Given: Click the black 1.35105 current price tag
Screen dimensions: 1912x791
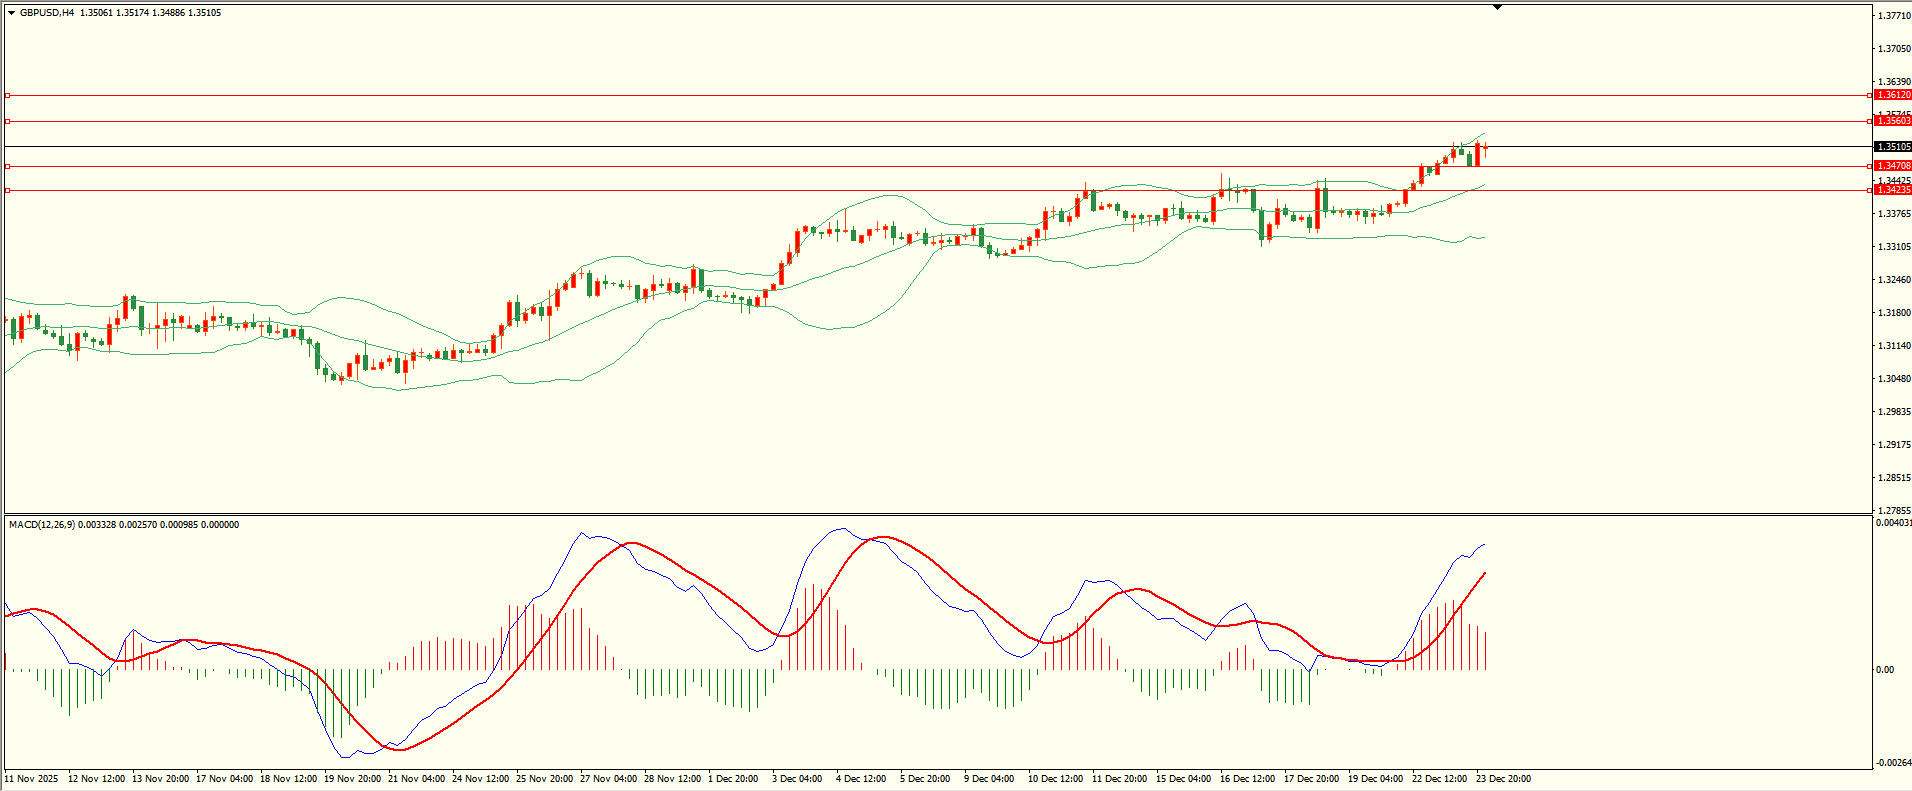Looking at the screenshot, I should tap(1892, 147).
